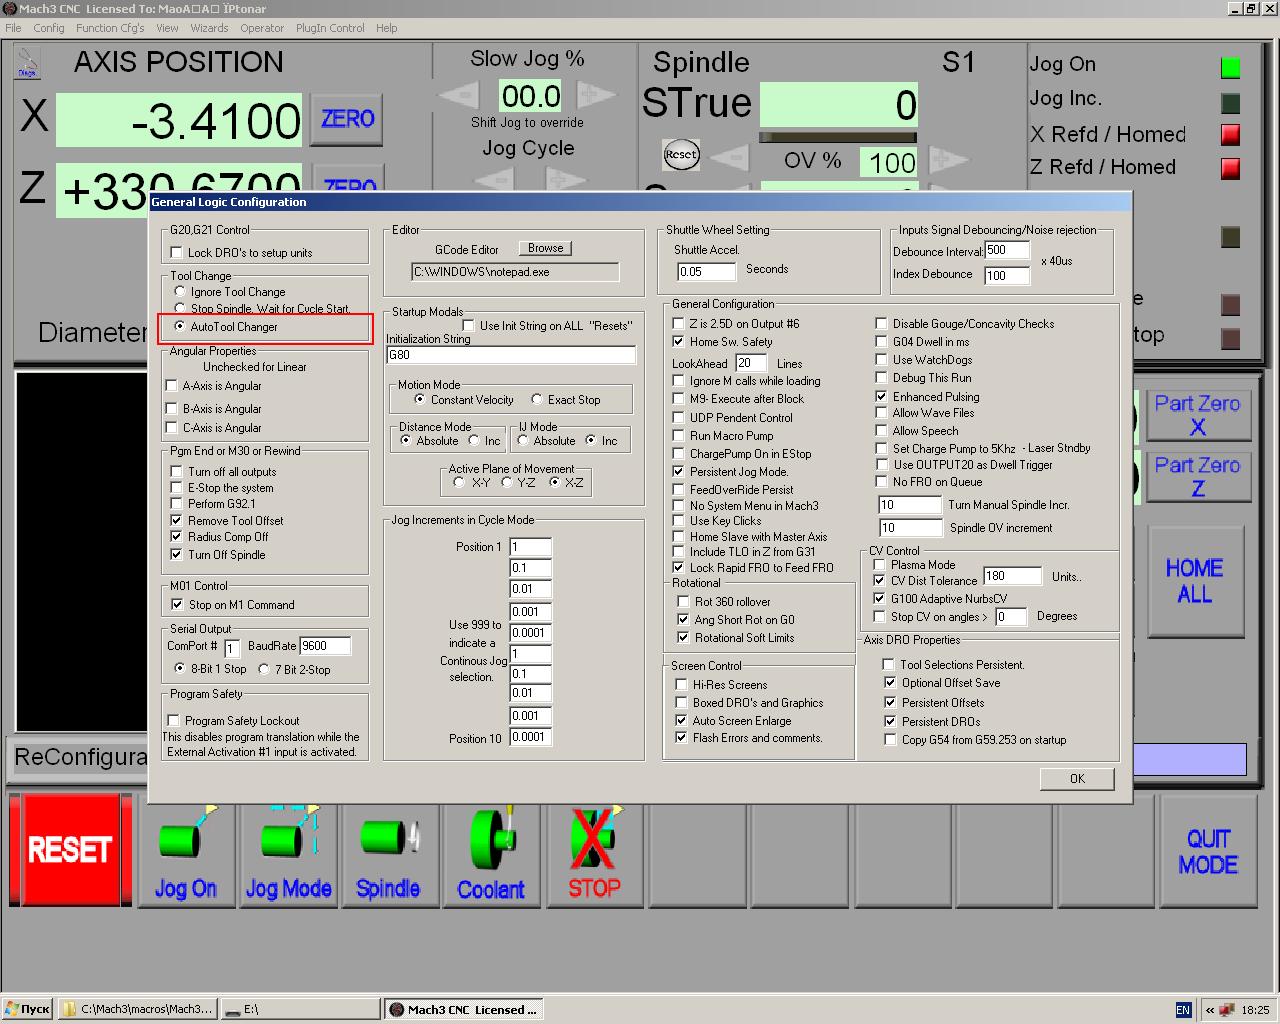Image resolution: width=1280 pixels, height=1024 pixels.
Task: Click the LookAhead lines field
Action: (751, 363)
